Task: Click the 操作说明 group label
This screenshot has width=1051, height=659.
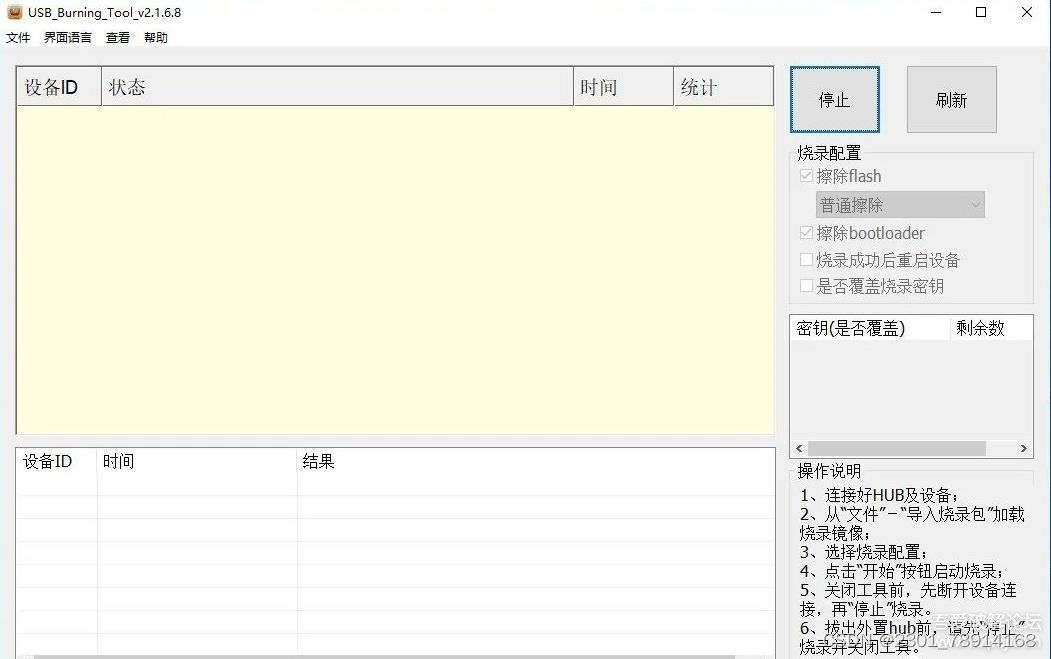Action: [829, 471]
